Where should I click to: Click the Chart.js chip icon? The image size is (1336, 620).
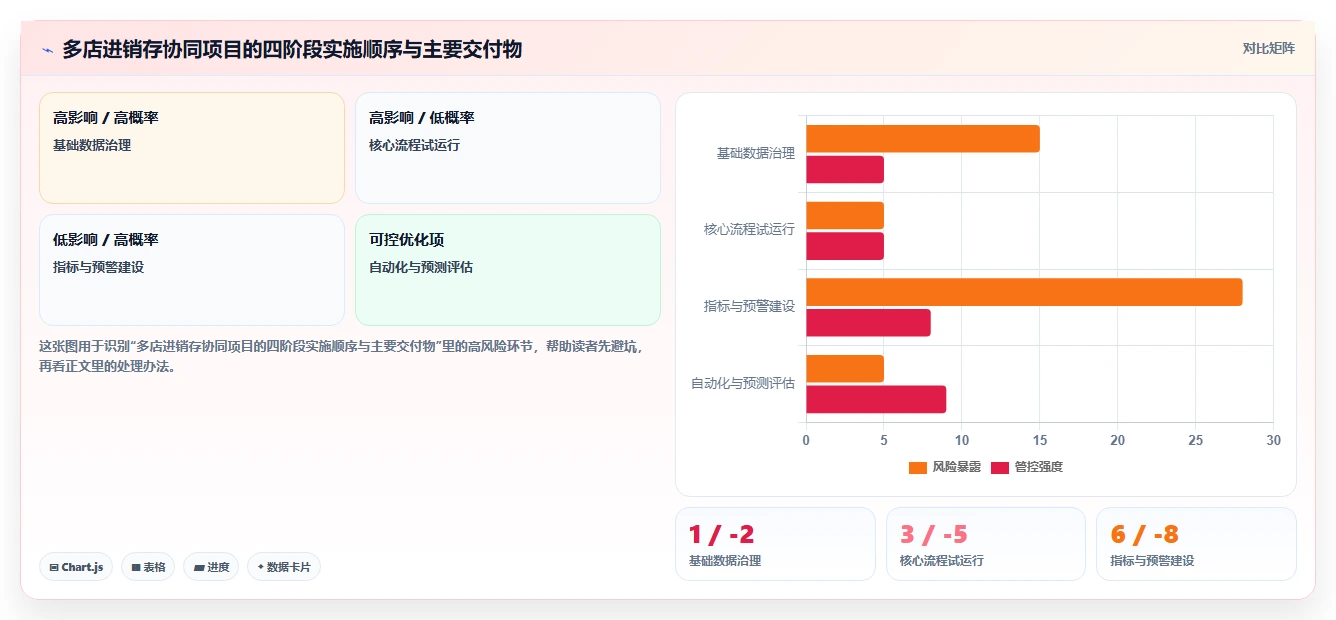click(53, 568)
